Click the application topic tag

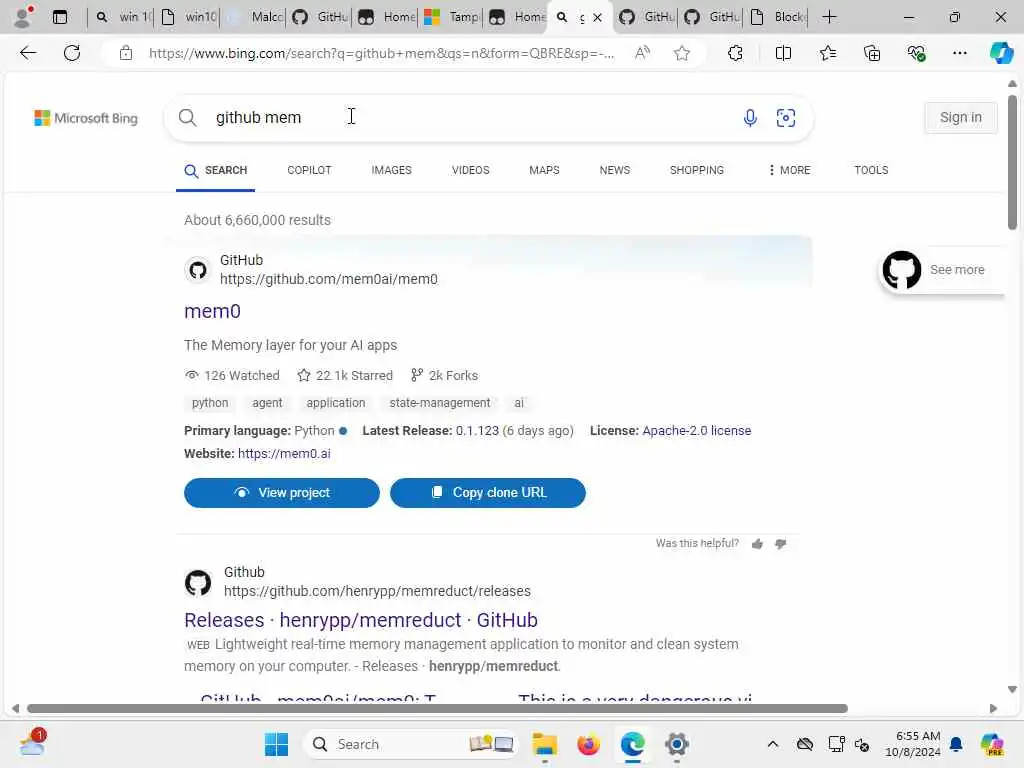[336, 403]
